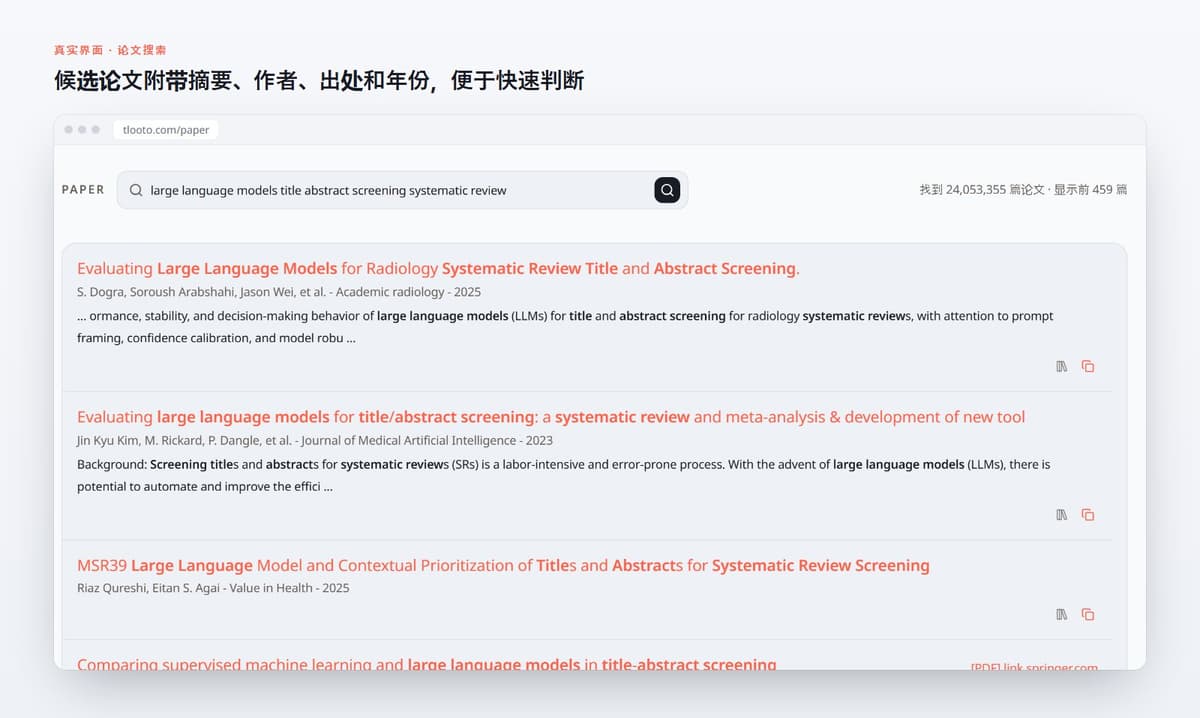Click the magnifier icon inside the search field
This screenshot has height=718, width=1200.
coord(136,190)
